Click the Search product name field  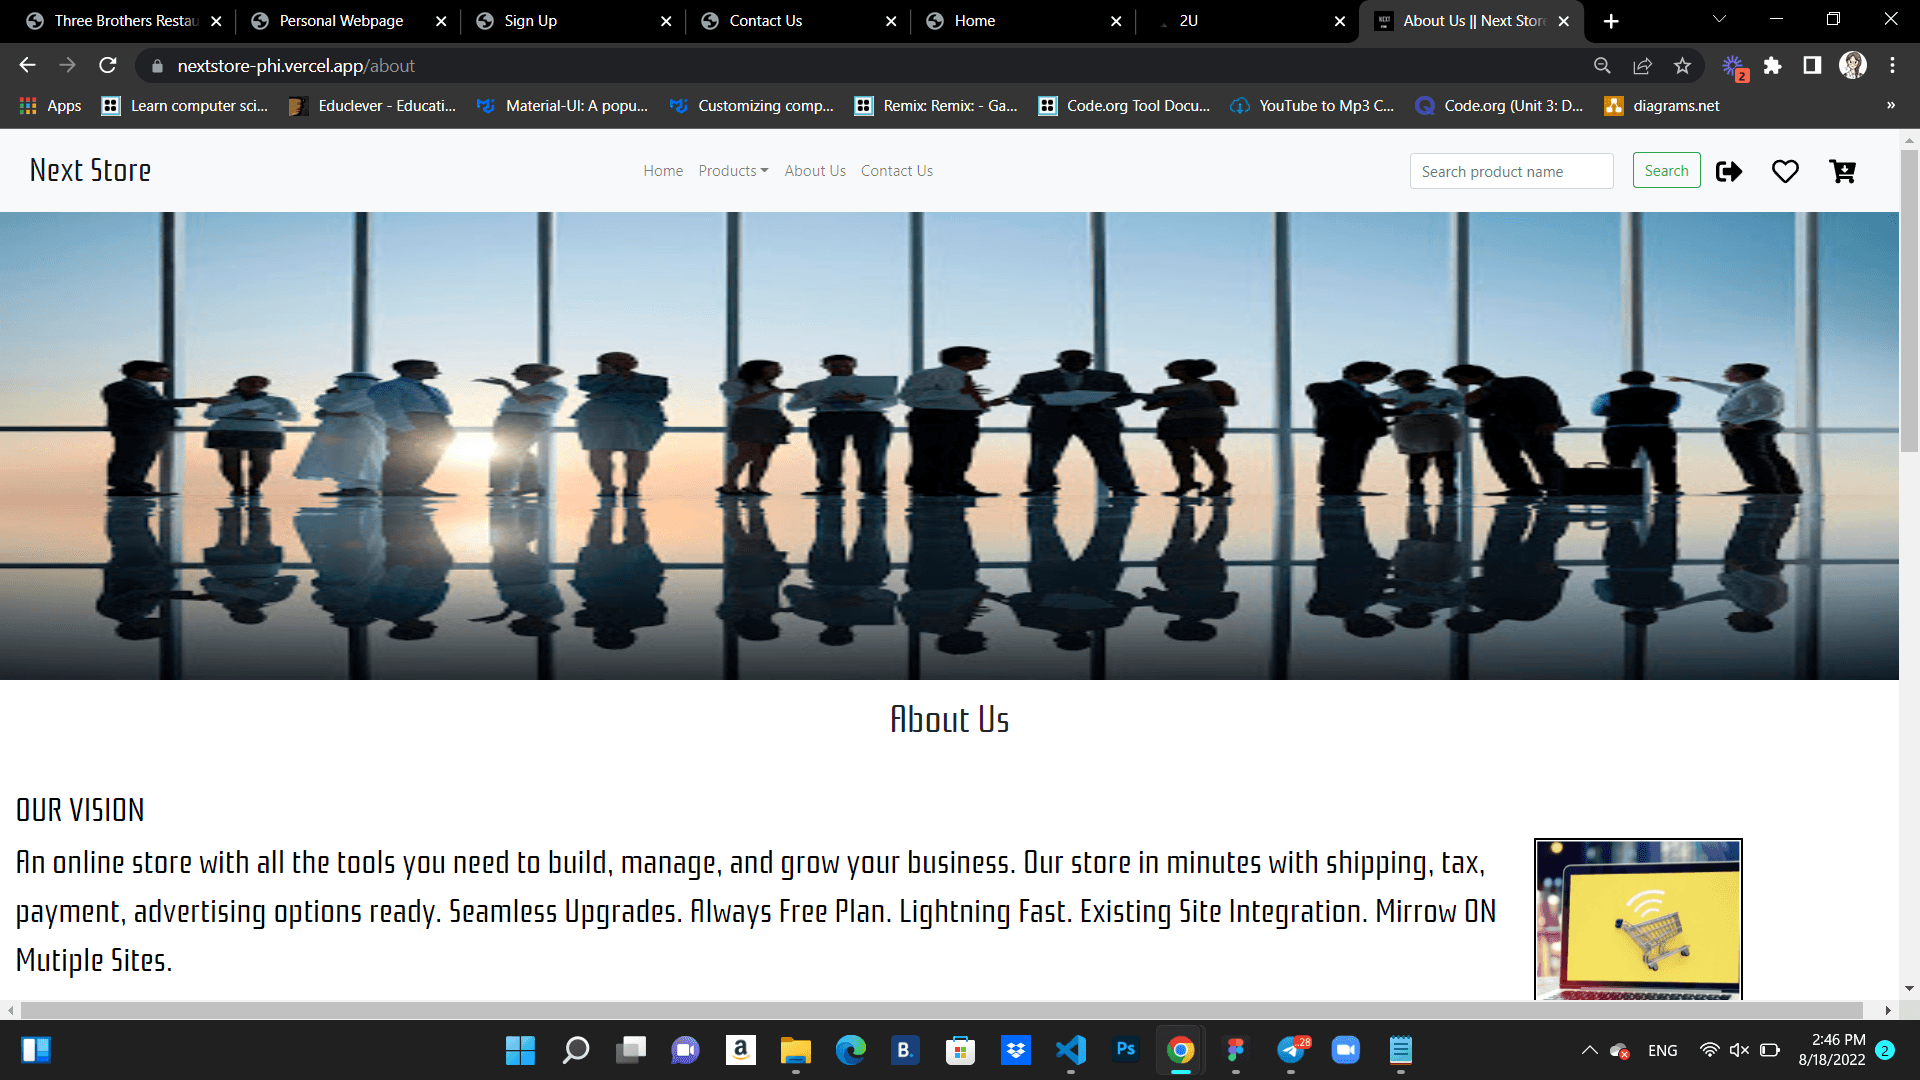point(1511,171)
